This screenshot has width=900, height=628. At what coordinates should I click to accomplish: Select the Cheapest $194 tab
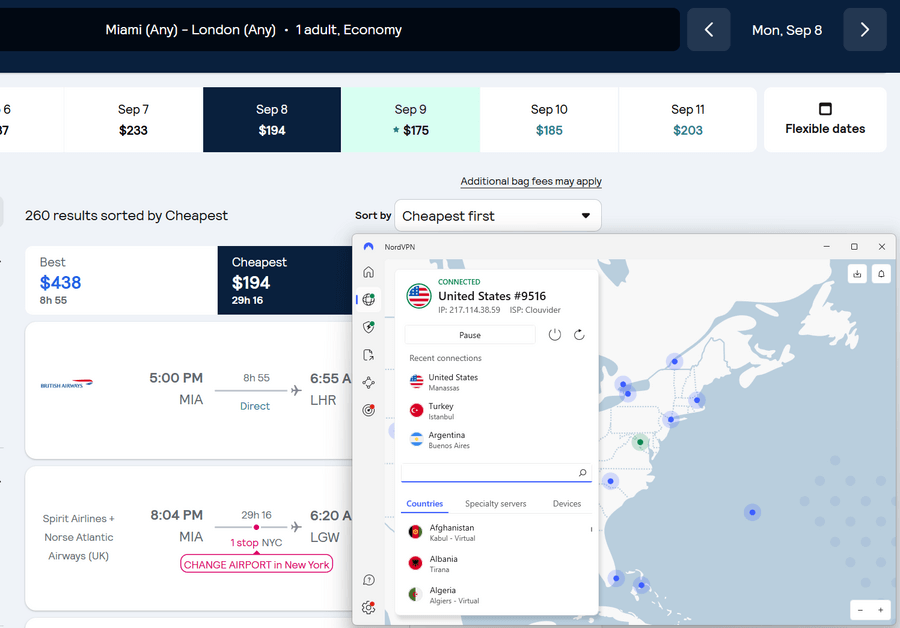(285, 281)
